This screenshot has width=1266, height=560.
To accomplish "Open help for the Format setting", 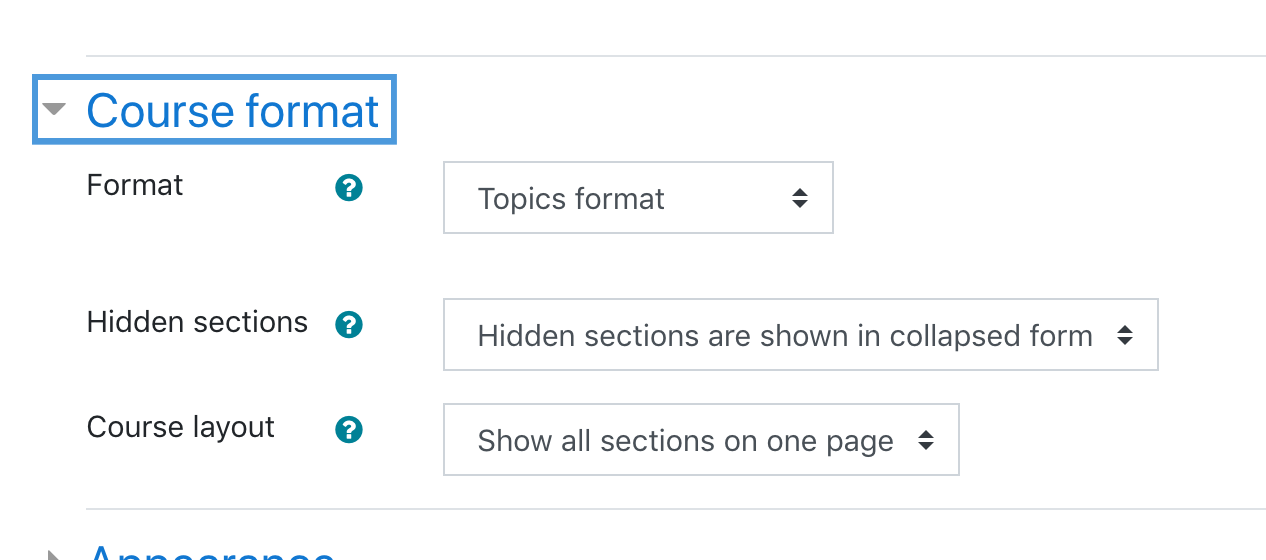I will click(348, 188).
